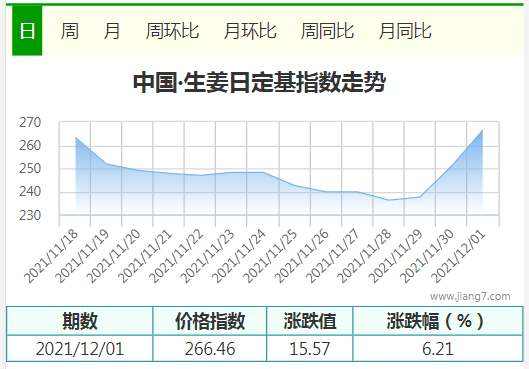Click the 2021/11/18 data point on chart
The image size is (529, 369).
point(76,137)
